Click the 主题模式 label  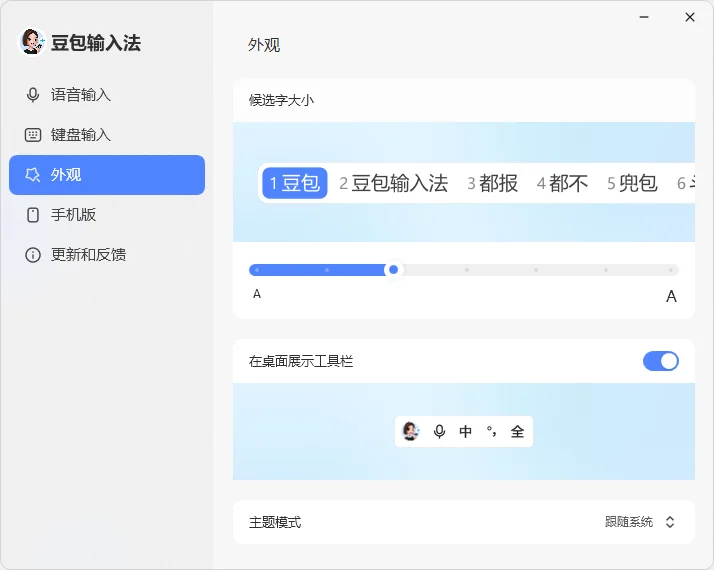tap(275, 522)
